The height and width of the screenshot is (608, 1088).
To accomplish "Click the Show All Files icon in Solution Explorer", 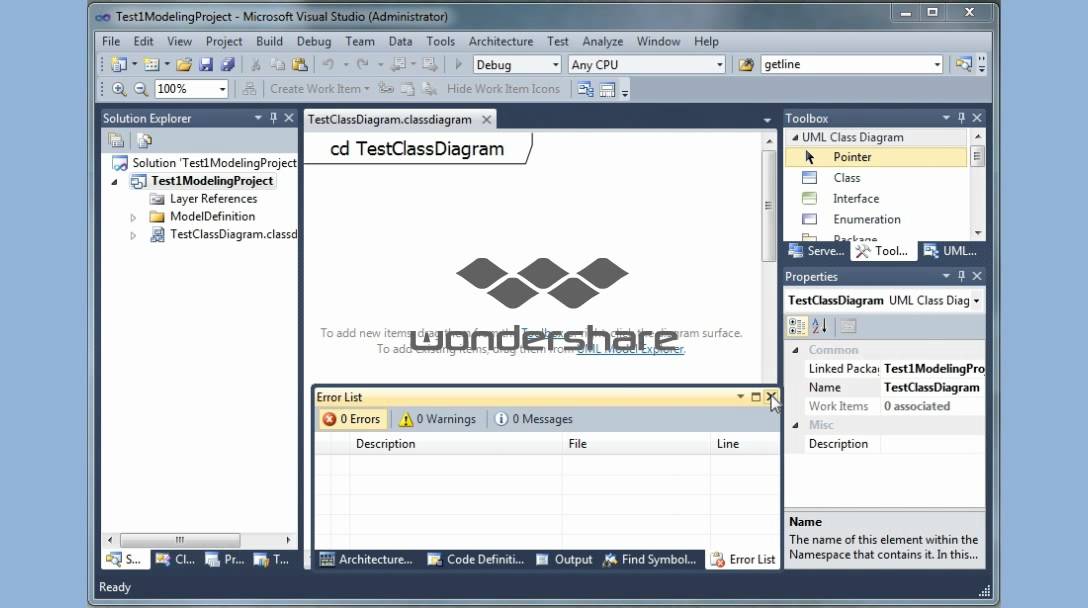I will (x=144, y=141).
